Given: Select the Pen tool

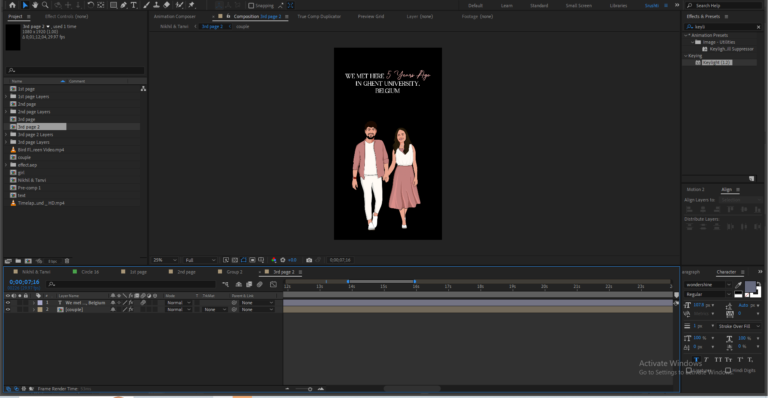Looking at the screenshot, I should (x=124, y=5).
